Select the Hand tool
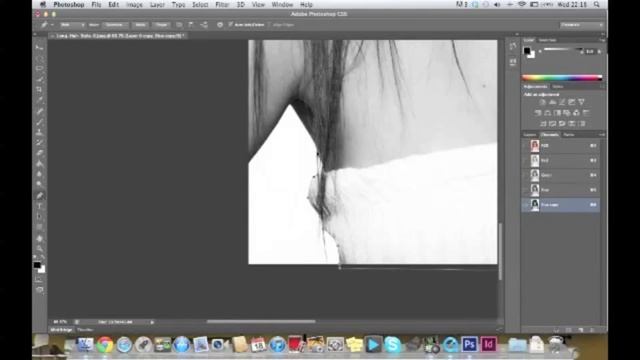640x360 pixels. pyautogui.click(x=40, y=238)
